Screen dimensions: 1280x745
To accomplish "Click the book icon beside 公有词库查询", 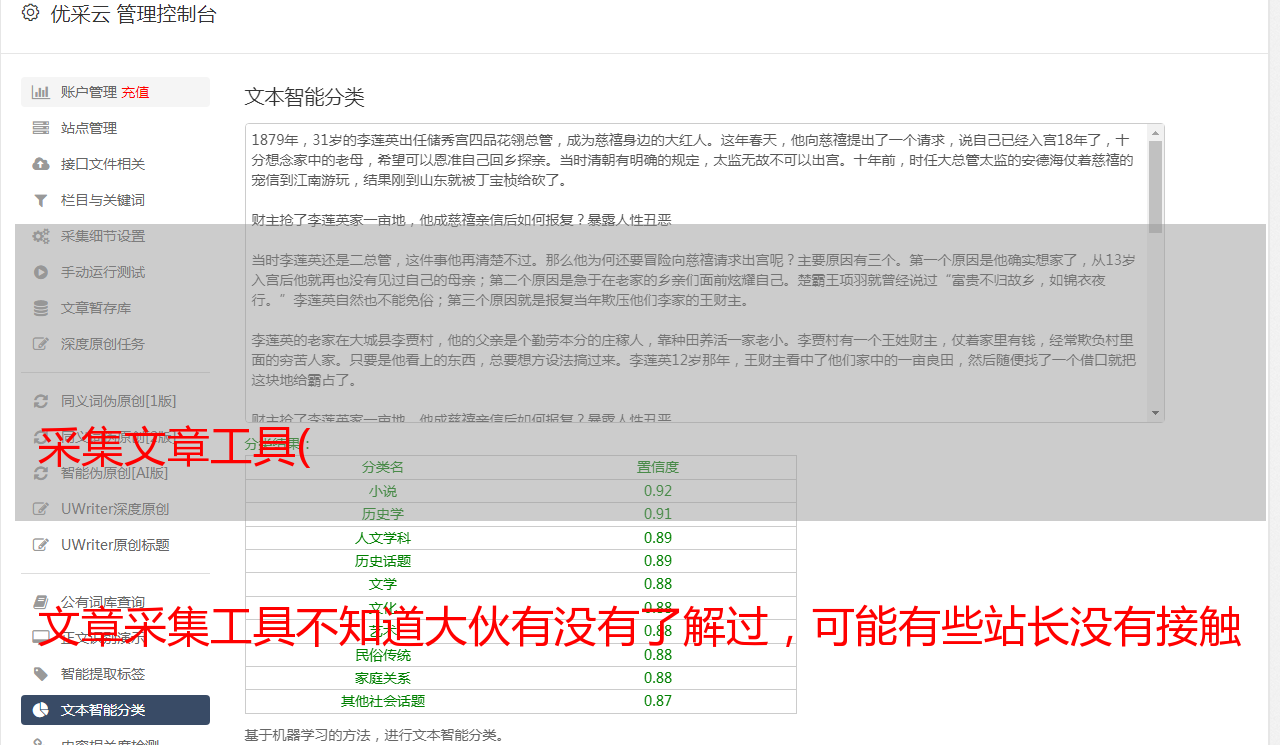I will 41,602.
